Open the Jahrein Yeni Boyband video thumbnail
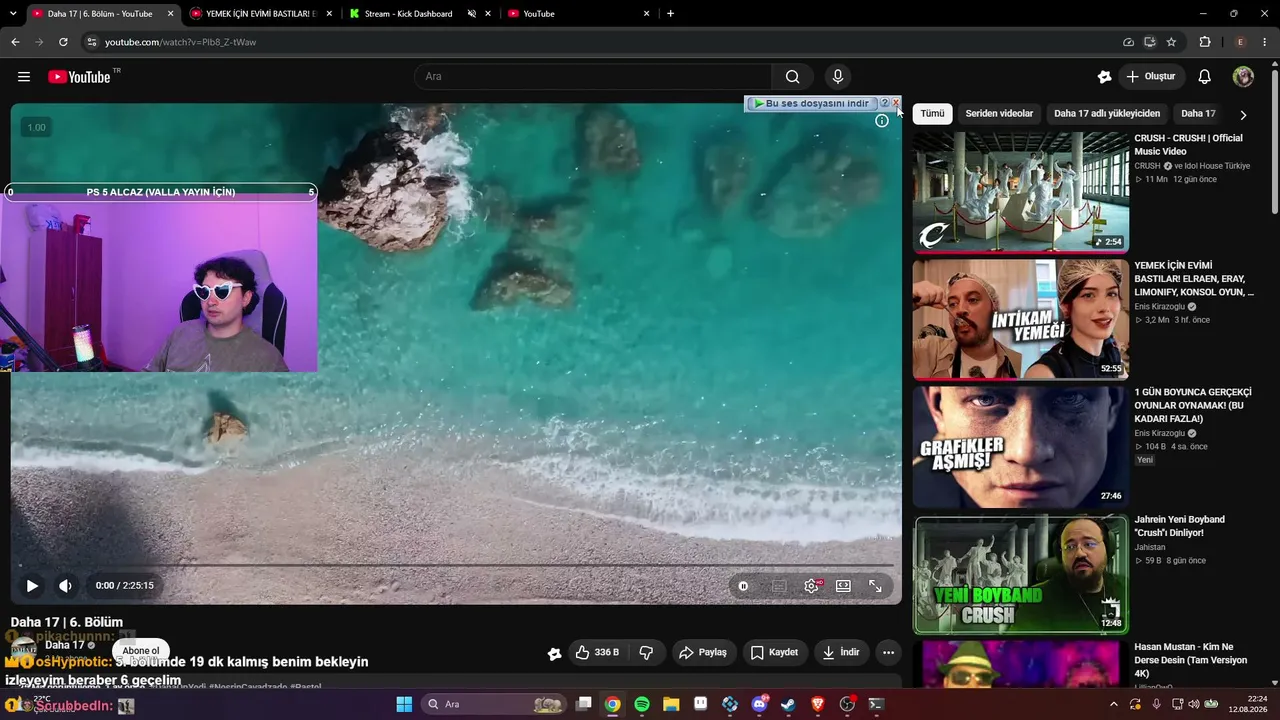The width and height of the screenshot is (1280, 720). pos(1021,575)
